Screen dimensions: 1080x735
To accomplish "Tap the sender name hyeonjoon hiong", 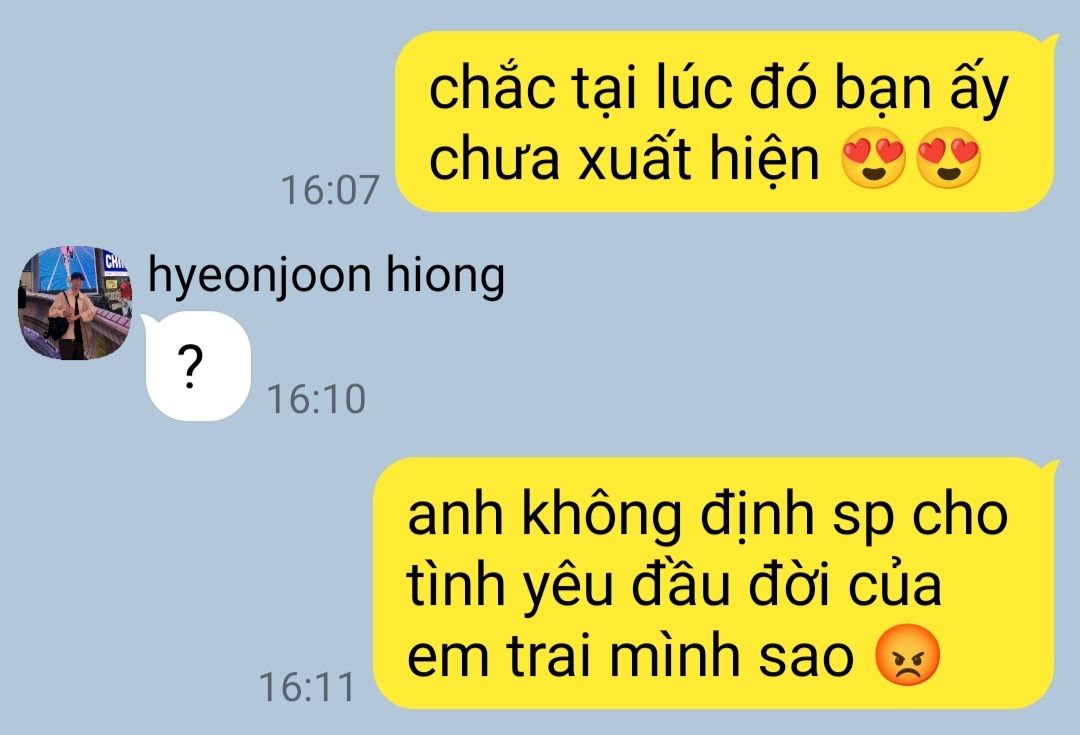I will tap(326, 276).
